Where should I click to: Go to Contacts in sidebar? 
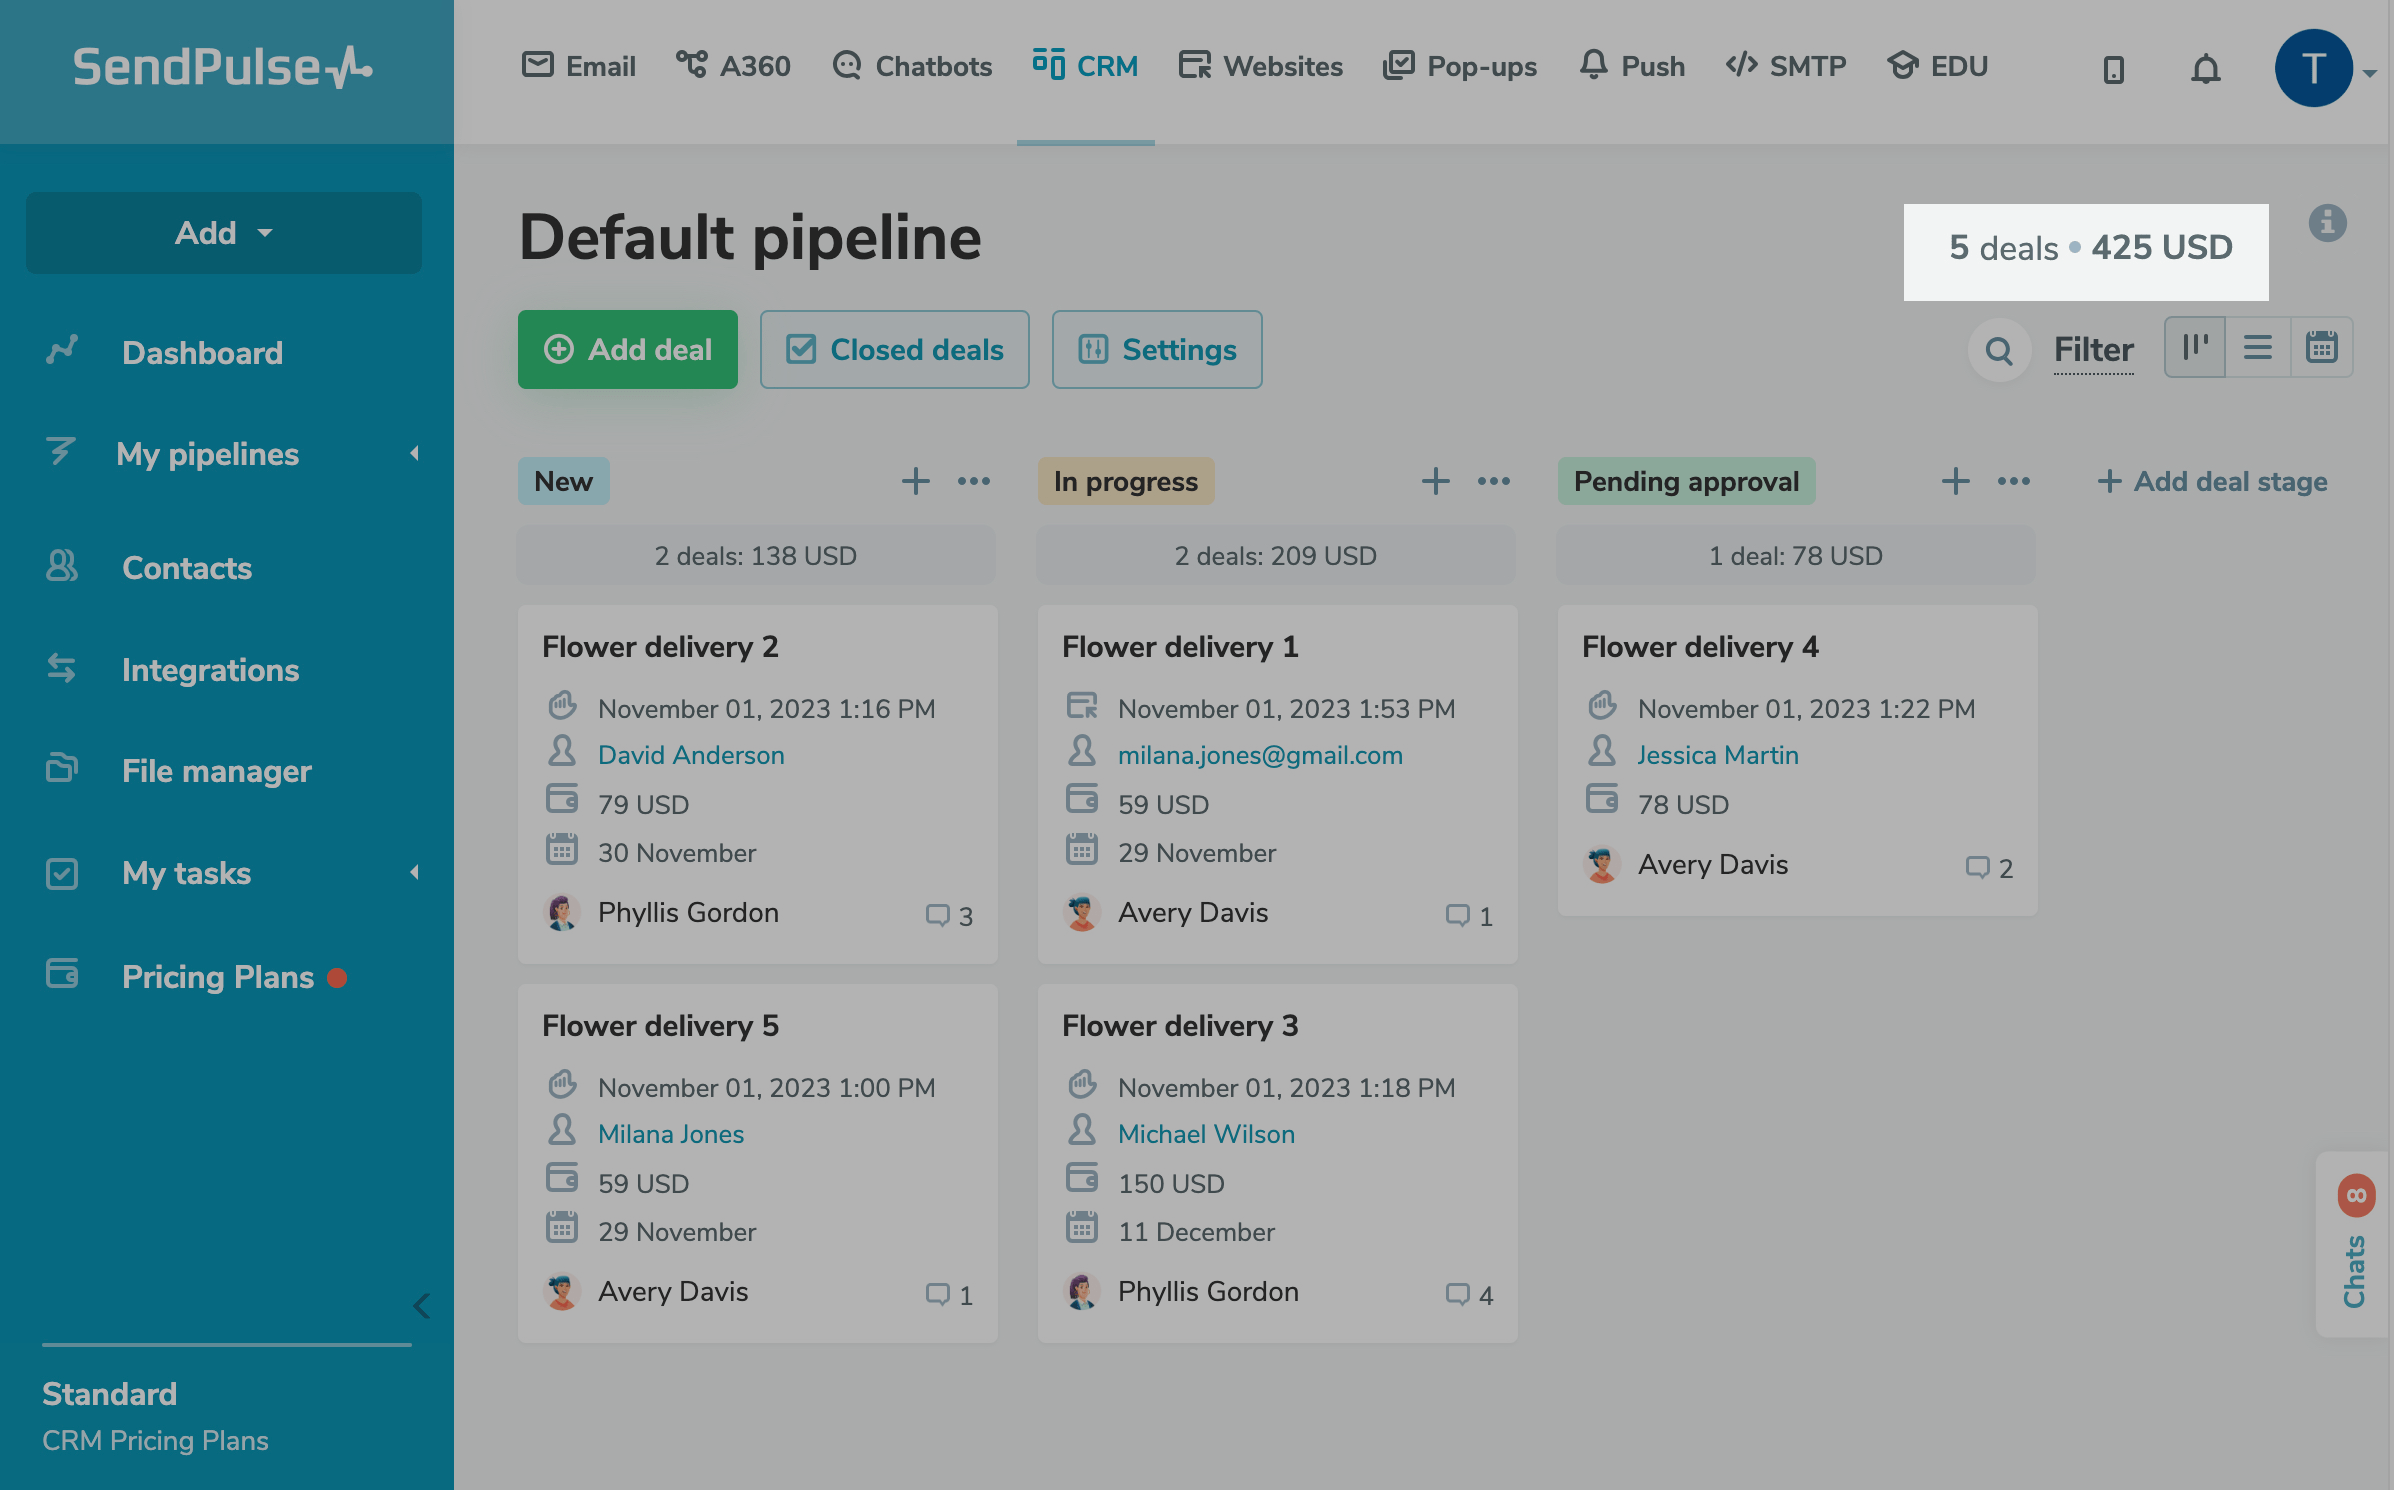tap(187, 568)
